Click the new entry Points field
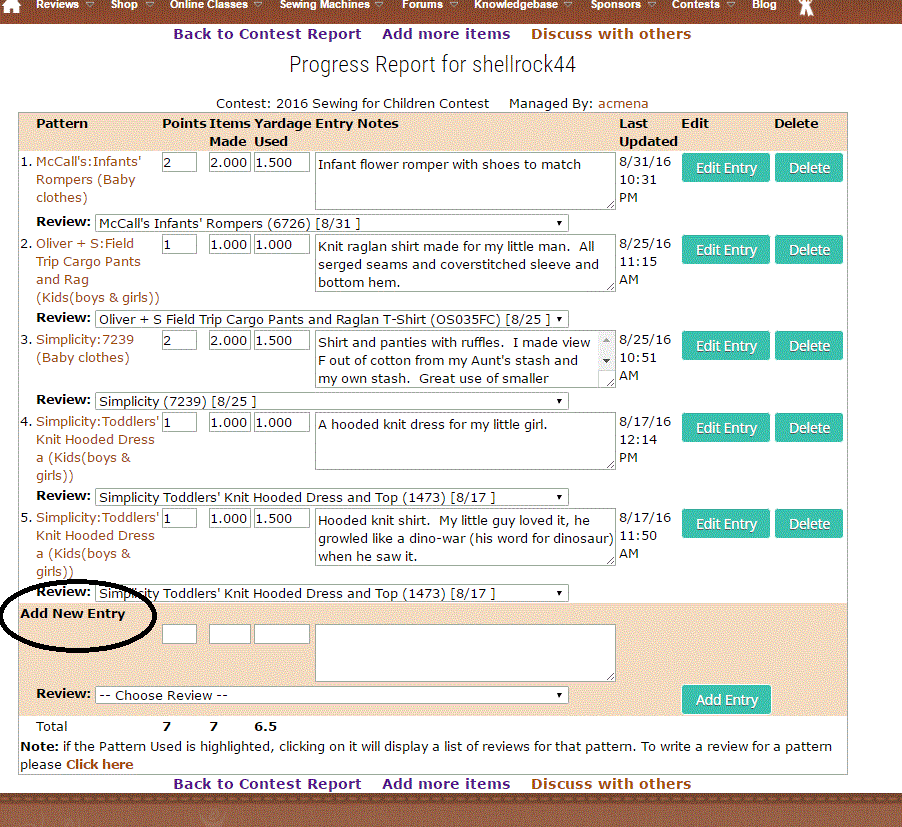902x827 pixels. [179, 634]
